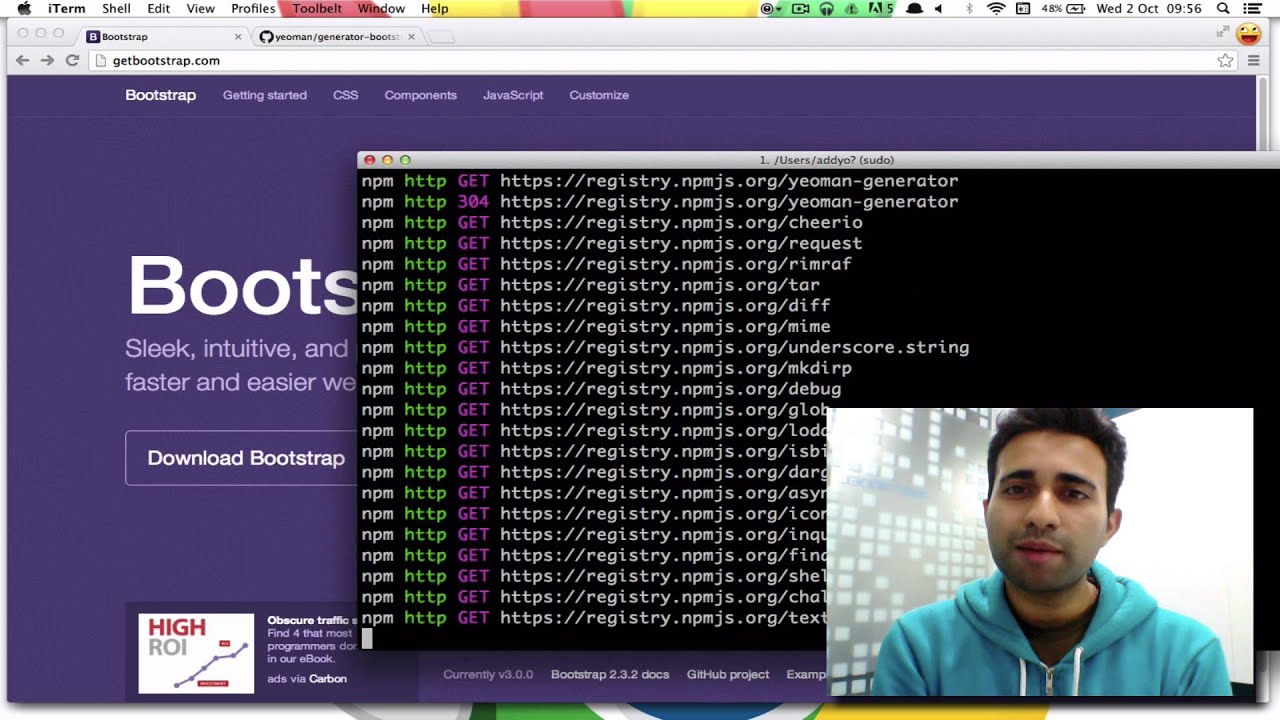Screen dimensions: 1280x720
Task: Enter browser full screen via arrows icon
Action: [1222, 33]
